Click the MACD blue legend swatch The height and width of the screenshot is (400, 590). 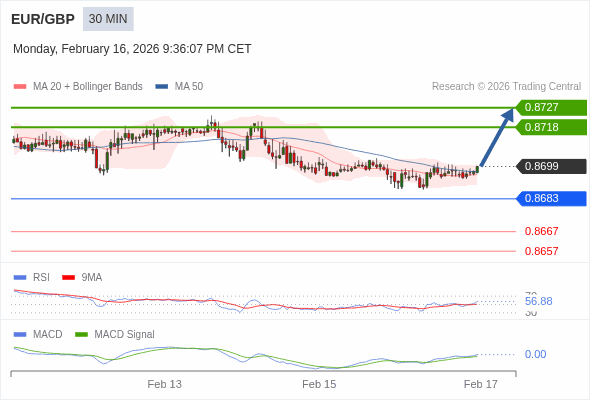[x=20, y=335]
